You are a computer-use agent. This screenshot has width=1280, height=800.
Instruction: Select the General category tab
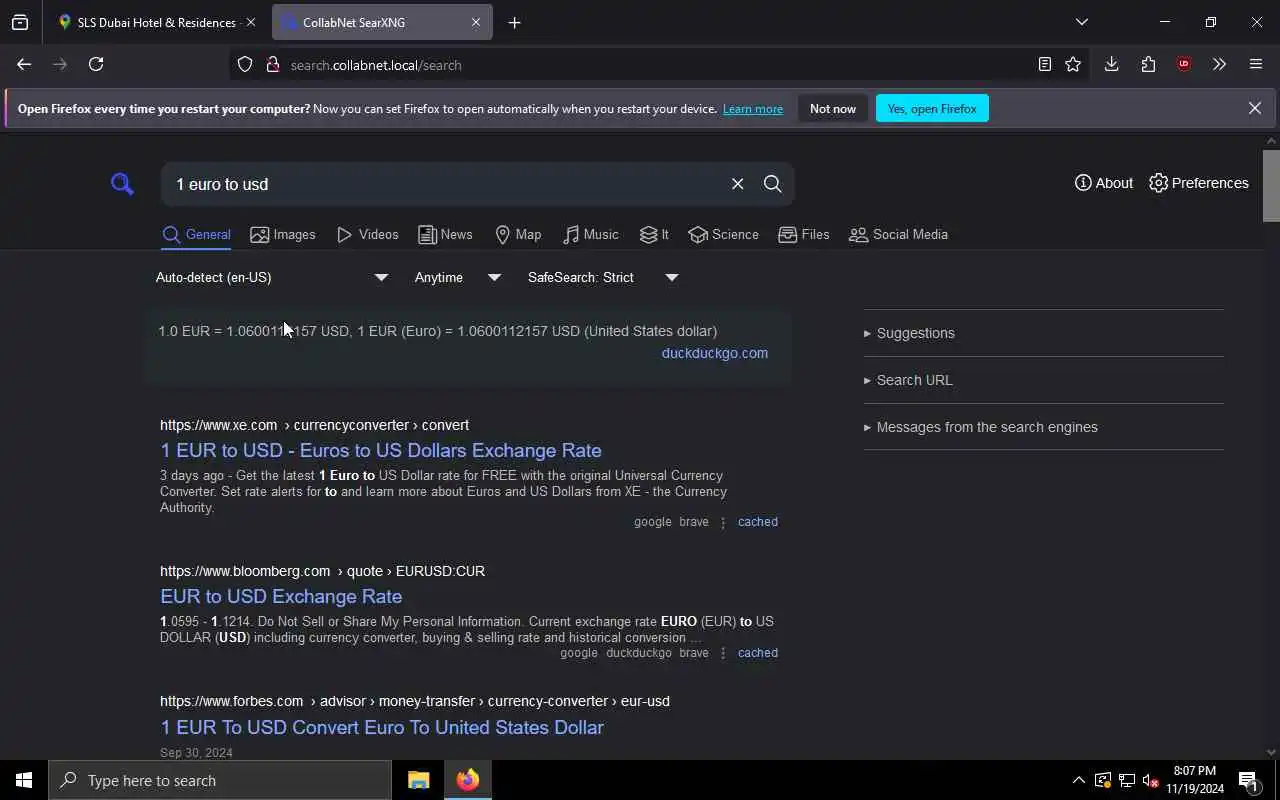point(196,235)
